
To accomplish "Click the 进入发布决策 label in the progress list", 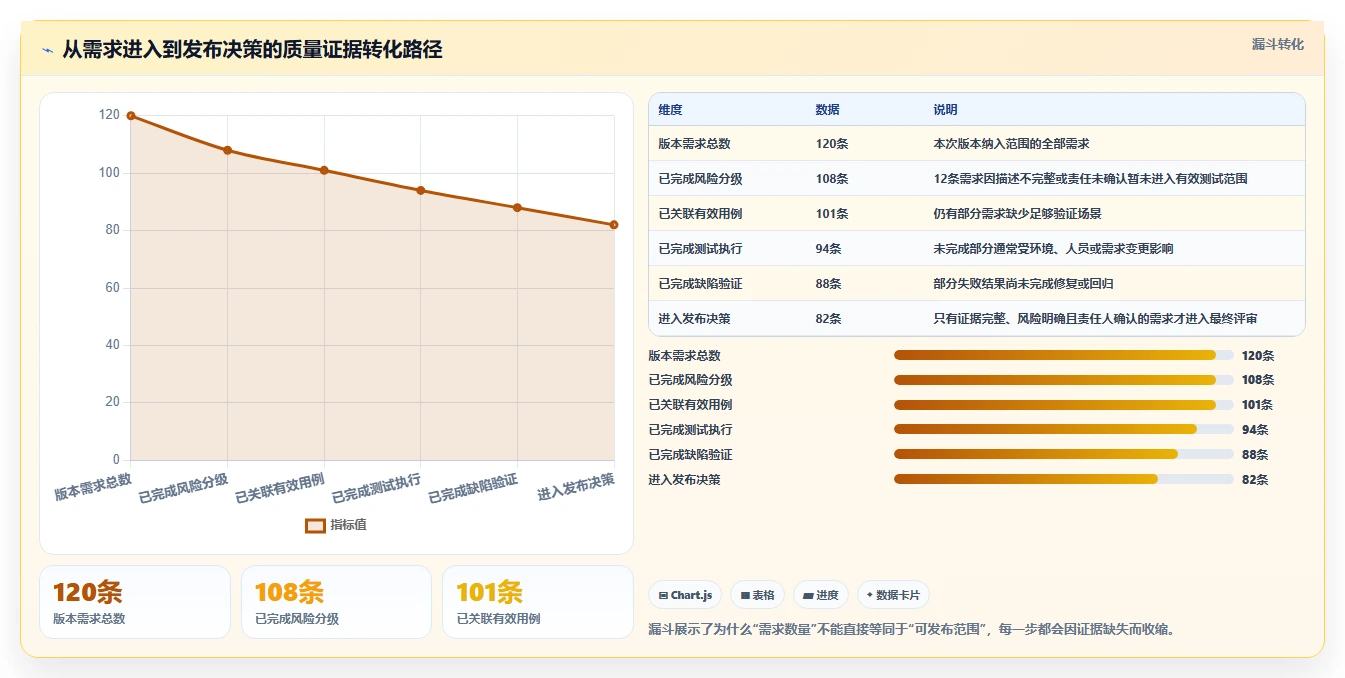I will (685, 480).
